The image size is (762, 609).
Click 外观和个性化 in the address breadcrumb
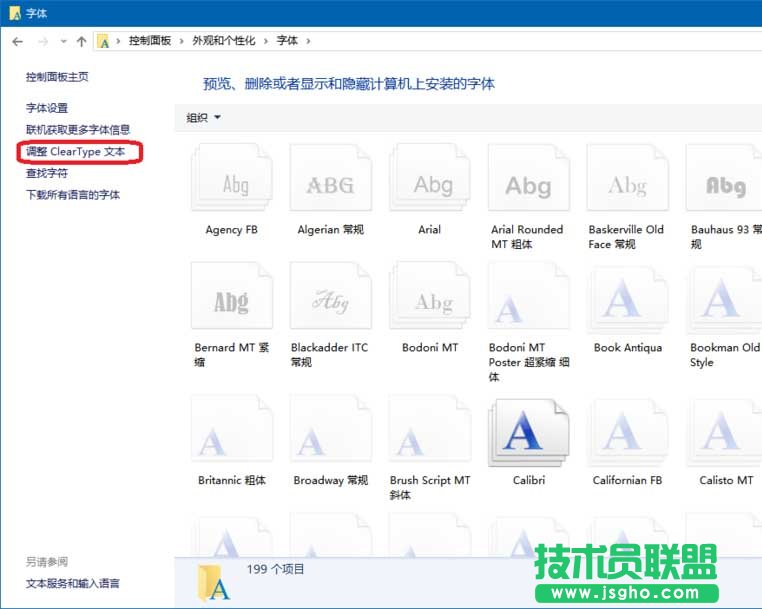coord(224,41)
